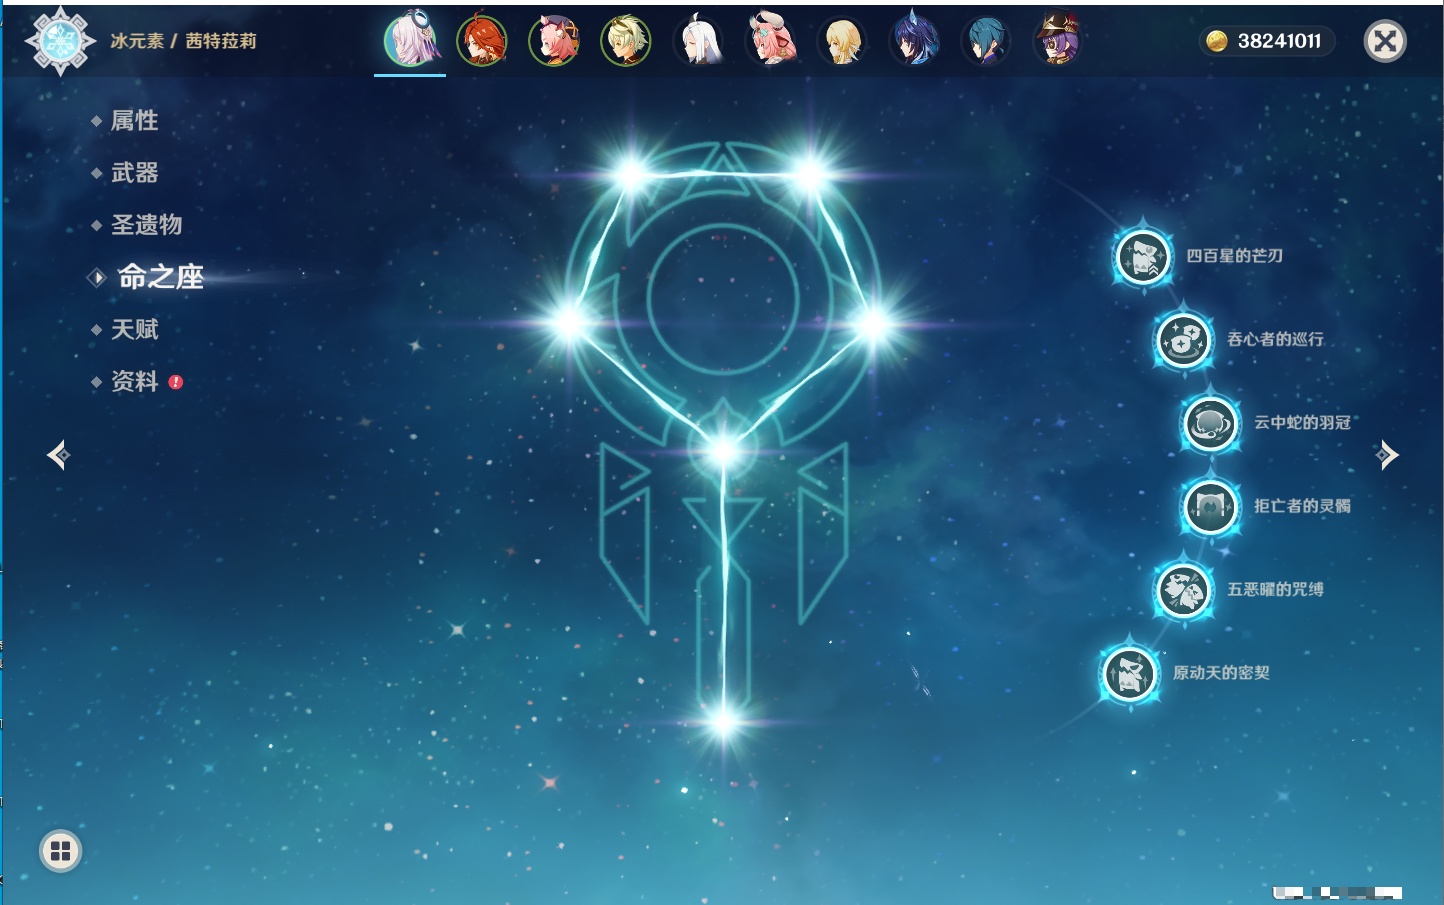1444x905 pixels.
Task: Open constellation 四百星的芒刃 icon
Action: [x=1143, y=257]
